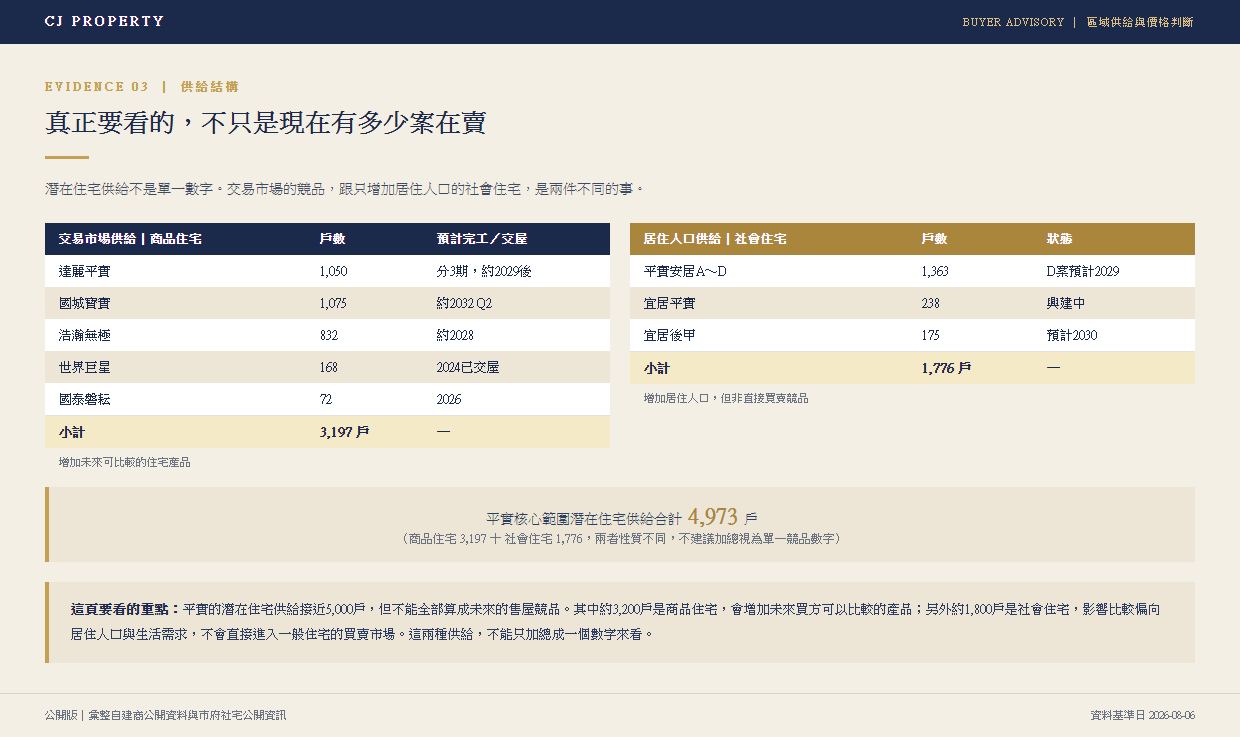Image resolution: width=1240 pixels, height=737 pixels.
Task: Select the 世界巨星 row name
Action: point(85,367)
